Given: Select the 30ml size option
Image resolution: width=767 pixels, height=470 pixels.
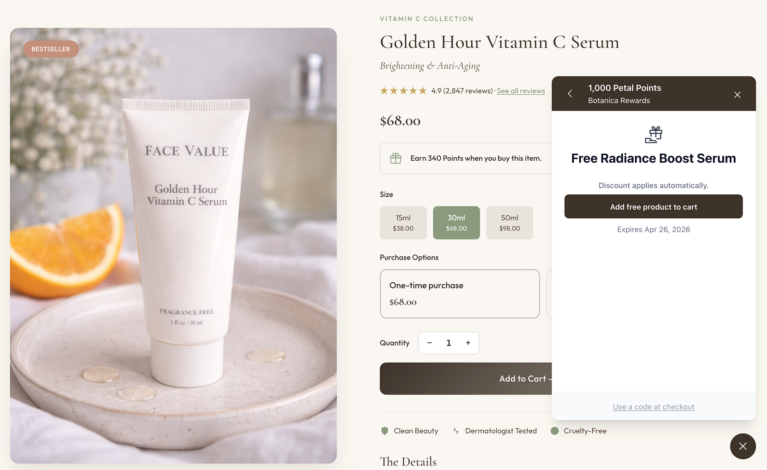Looking at the screenshot, I should [x=456, y=223].
